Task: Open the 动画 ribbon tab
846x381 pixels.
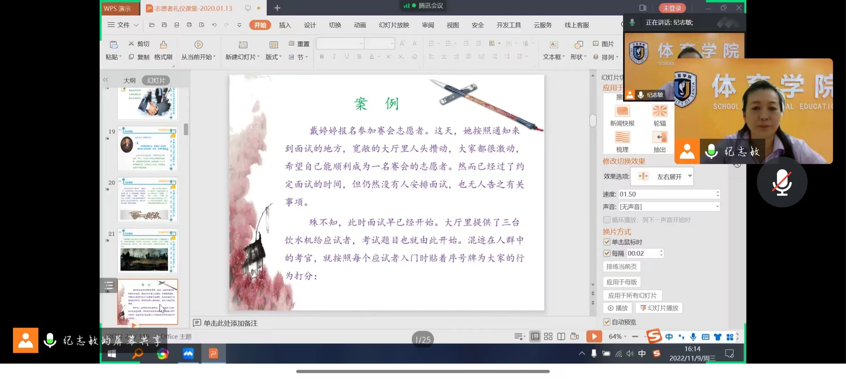Action: pyautogui.click(x=360, y=25)
